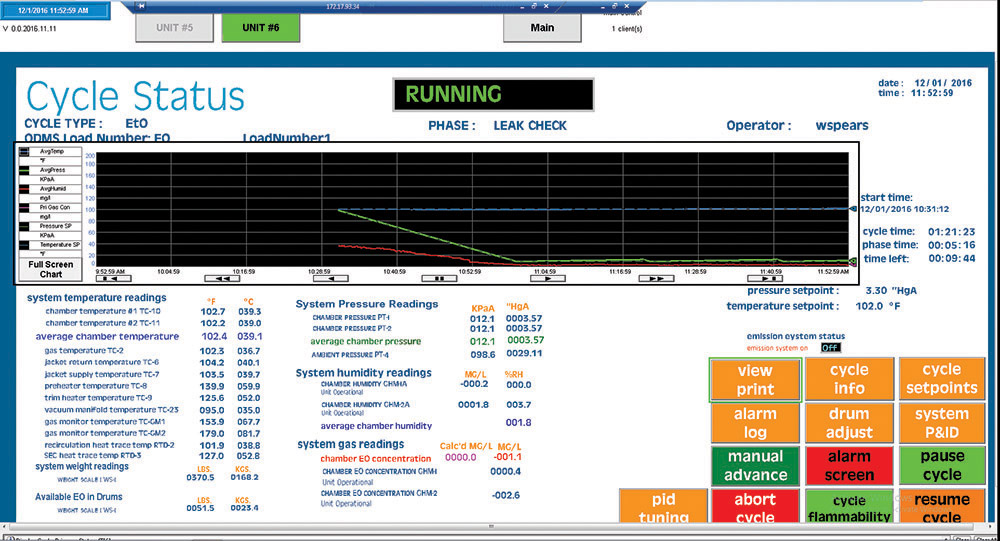Open the view print screen

pyautogui.click(x=755, y=379)
